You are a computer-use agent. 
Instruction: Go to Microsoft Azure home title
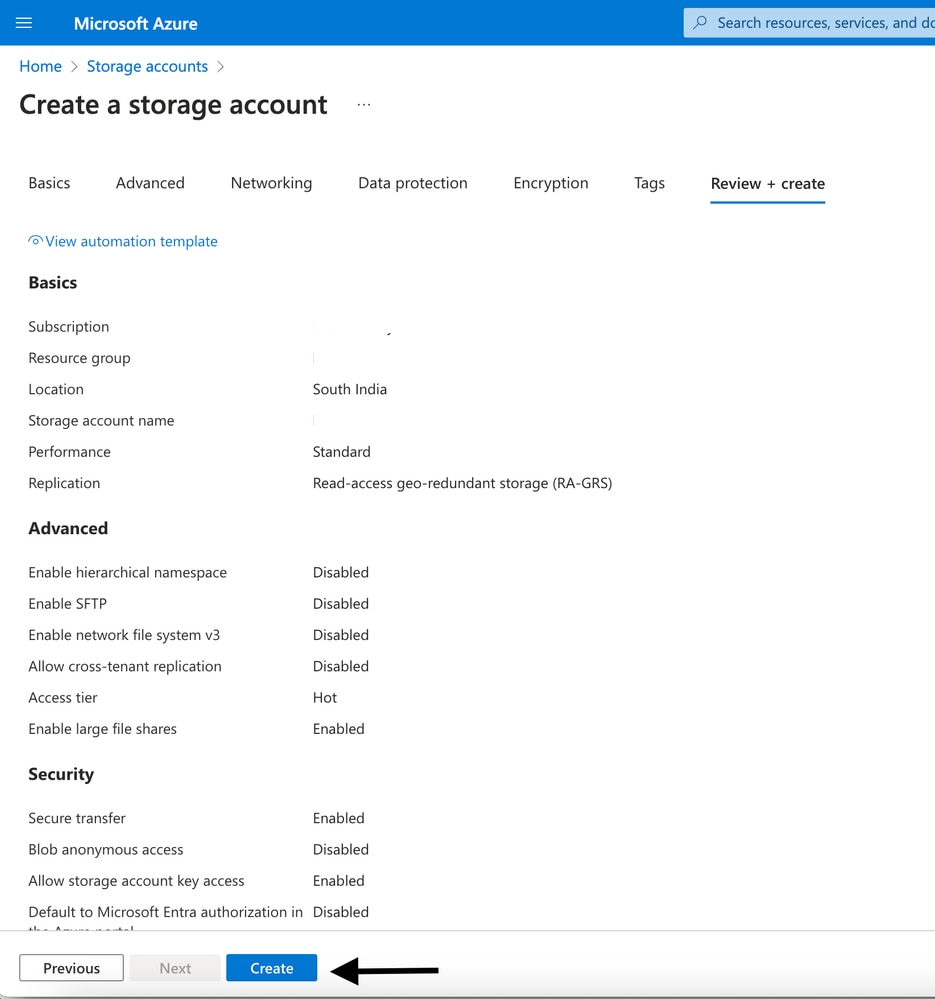(x=136, y=24)
